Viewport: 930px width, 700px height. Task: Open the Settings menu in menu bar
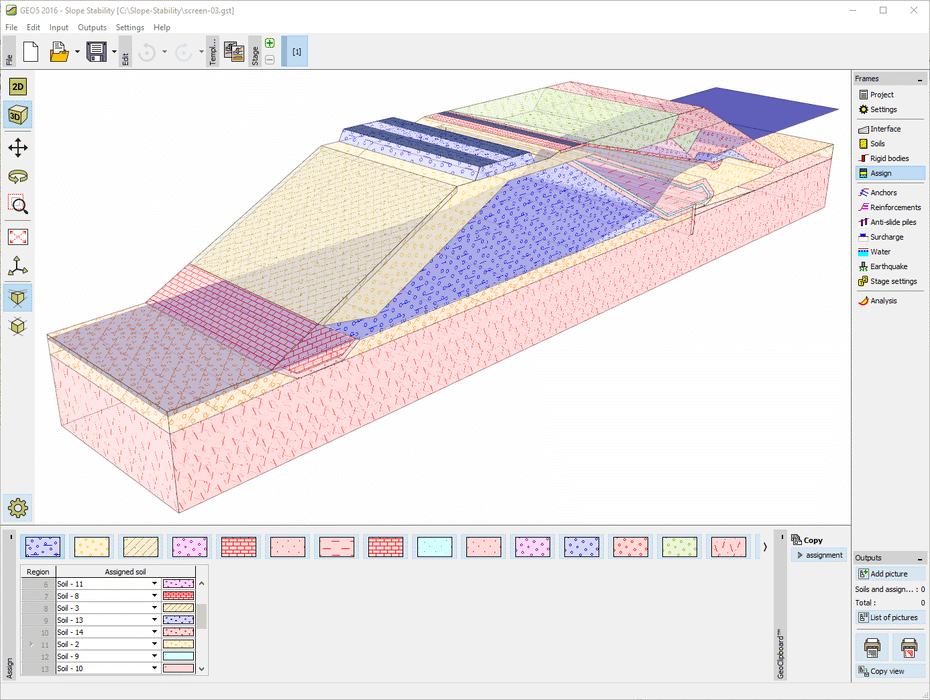(x=129, y=27)
